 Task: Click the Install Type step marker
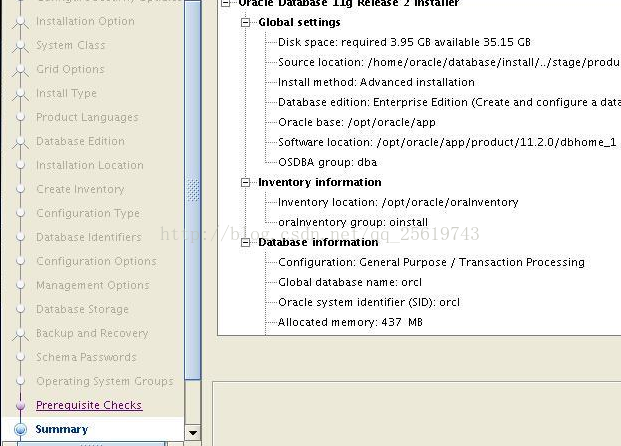(x=20, y=93)
